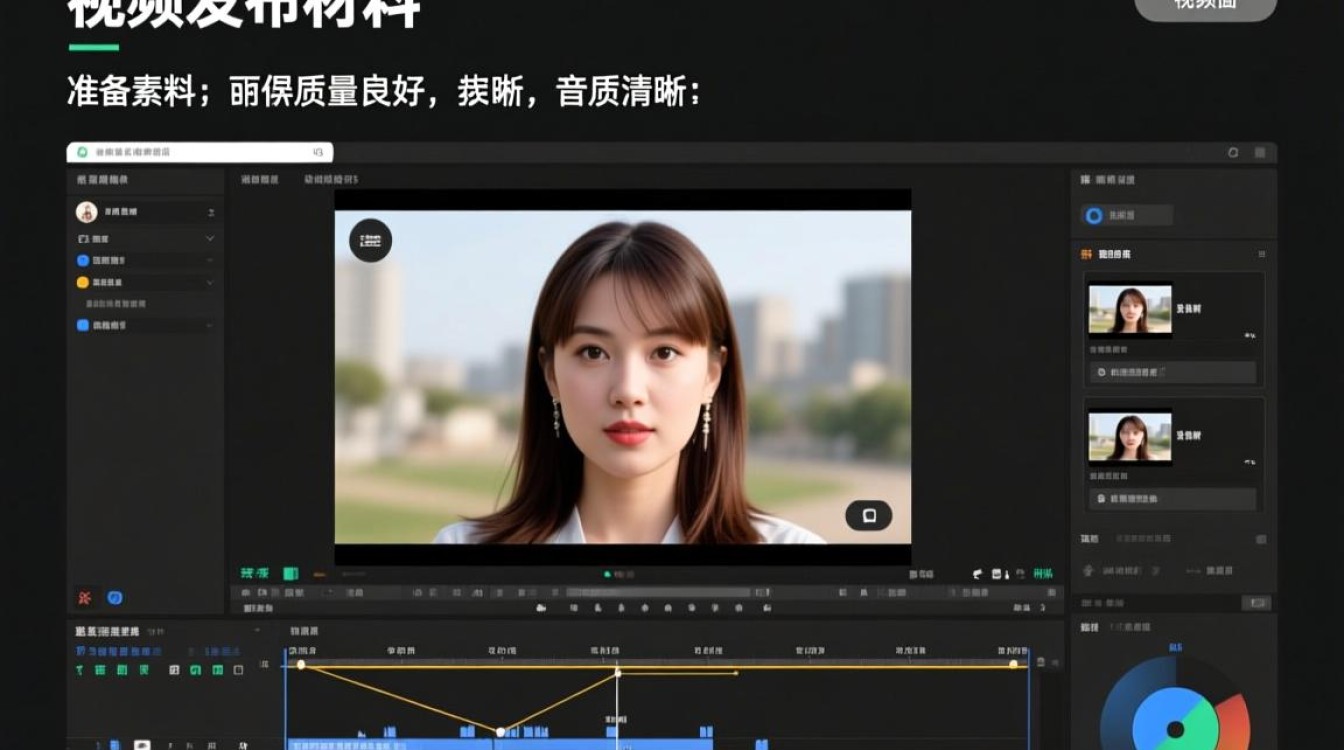The image size is (1344, 750).
Task: Click the red segment of the pie chart
Action: tap(1234, 724)
